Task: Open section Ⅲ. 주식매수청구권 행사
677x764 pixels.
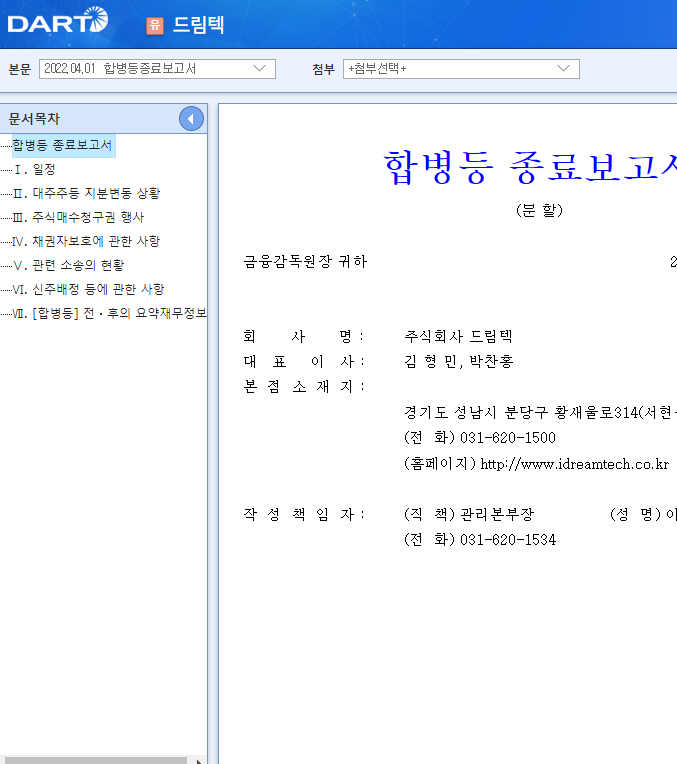Action: (x=78, y=217)
